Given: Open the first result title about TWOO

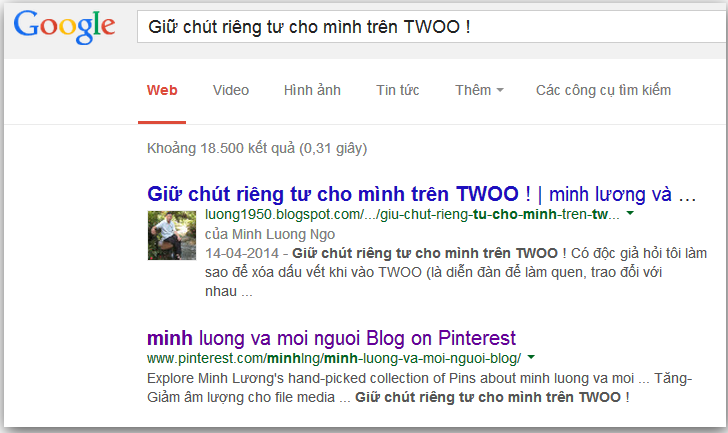Looking at the screenshot, I should 422,194.
